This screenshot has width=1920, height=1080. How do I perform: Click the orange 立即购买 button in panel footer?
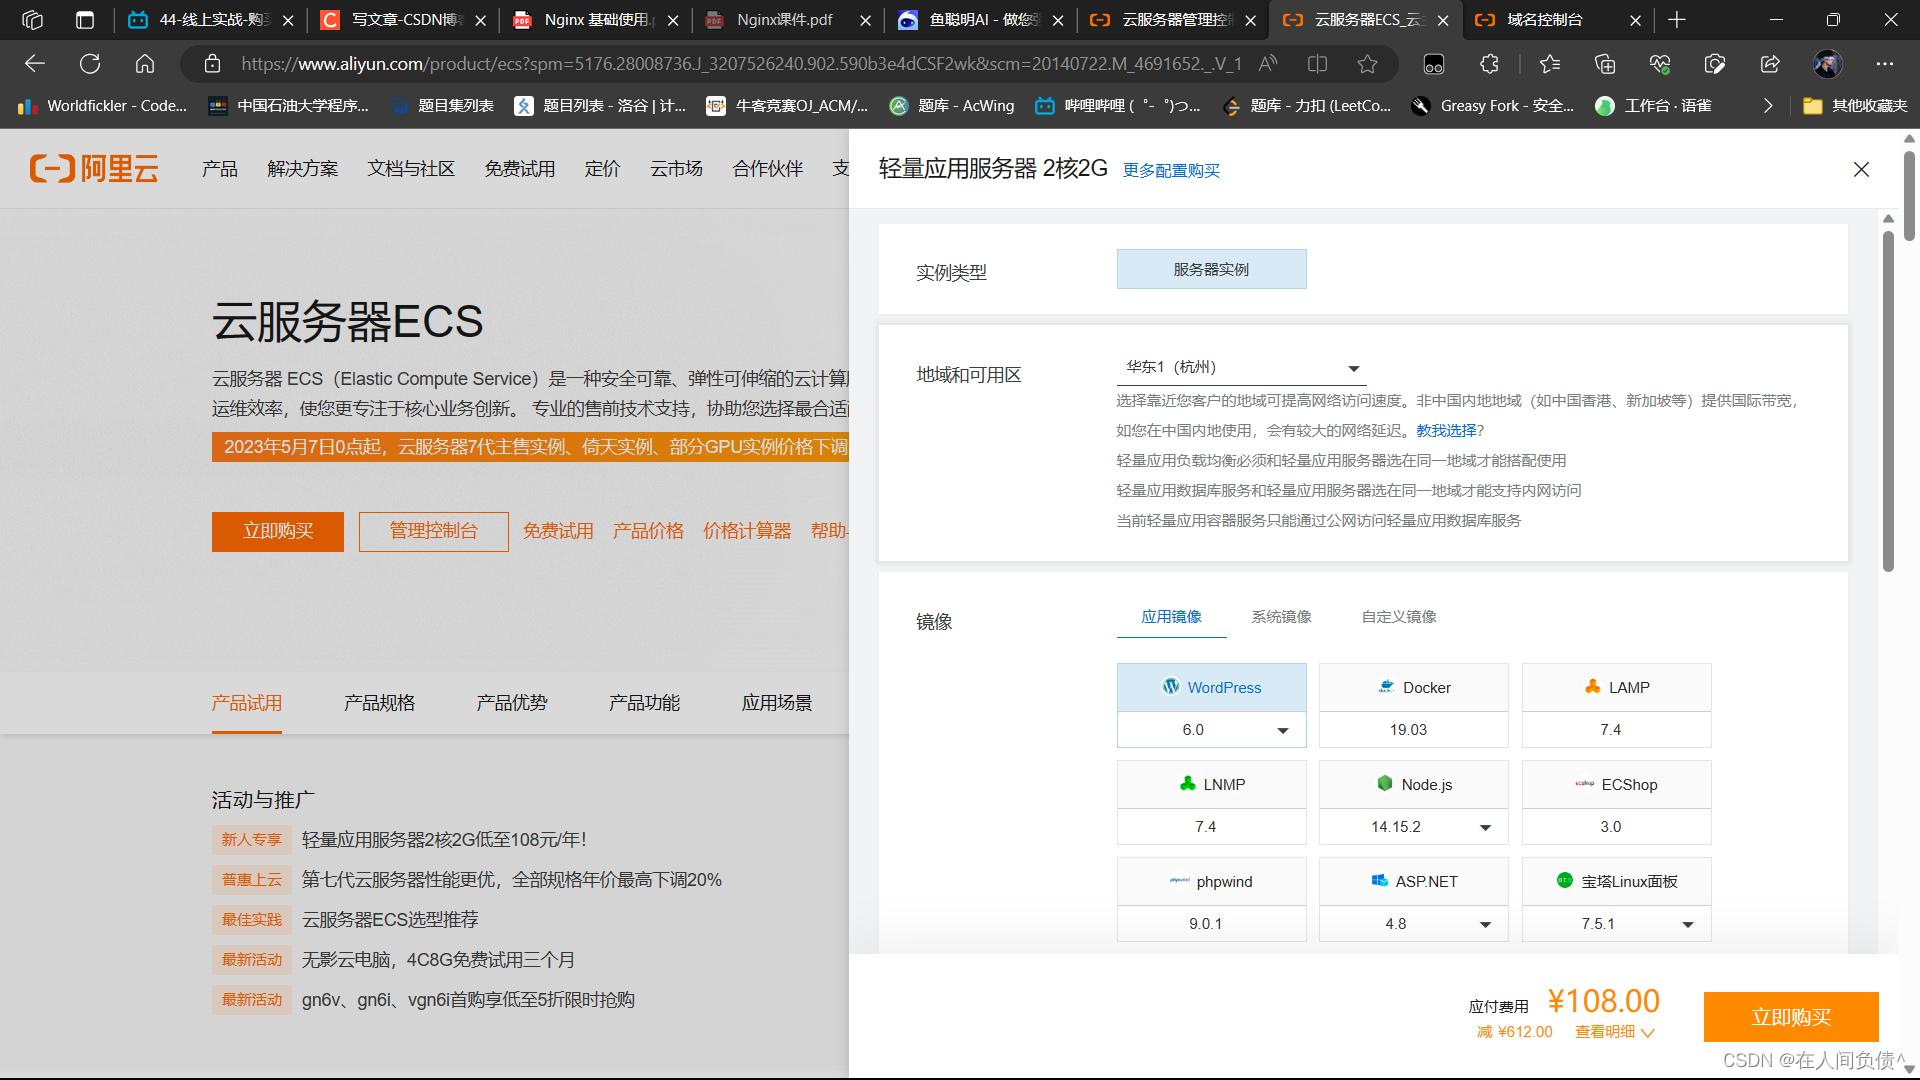click(1791, 1017)
